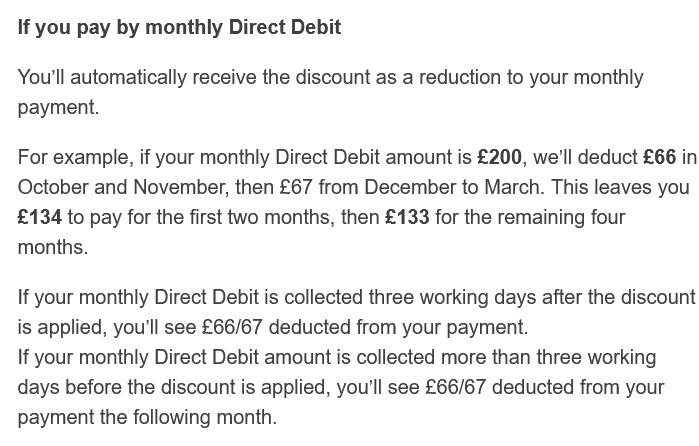The height and width of the screenshot is (446, 699).
Task: Click the bold £200 amount
Action: point(499,157)
